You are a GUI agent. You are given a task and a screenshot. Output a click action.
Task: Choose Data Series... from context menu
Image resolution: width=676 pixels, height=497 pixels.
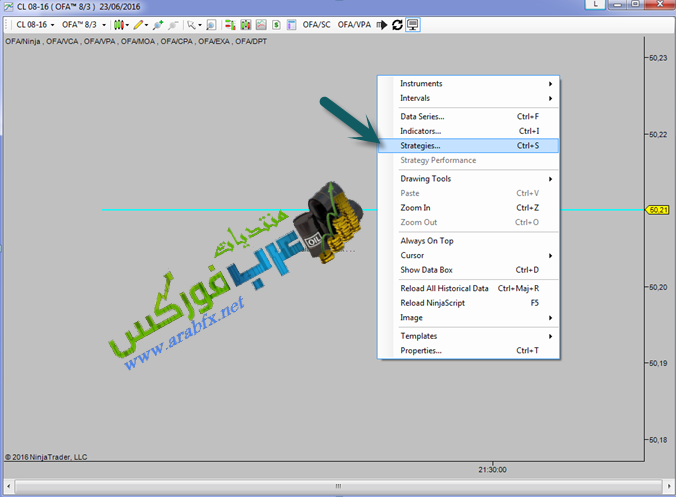coord(469,117)
